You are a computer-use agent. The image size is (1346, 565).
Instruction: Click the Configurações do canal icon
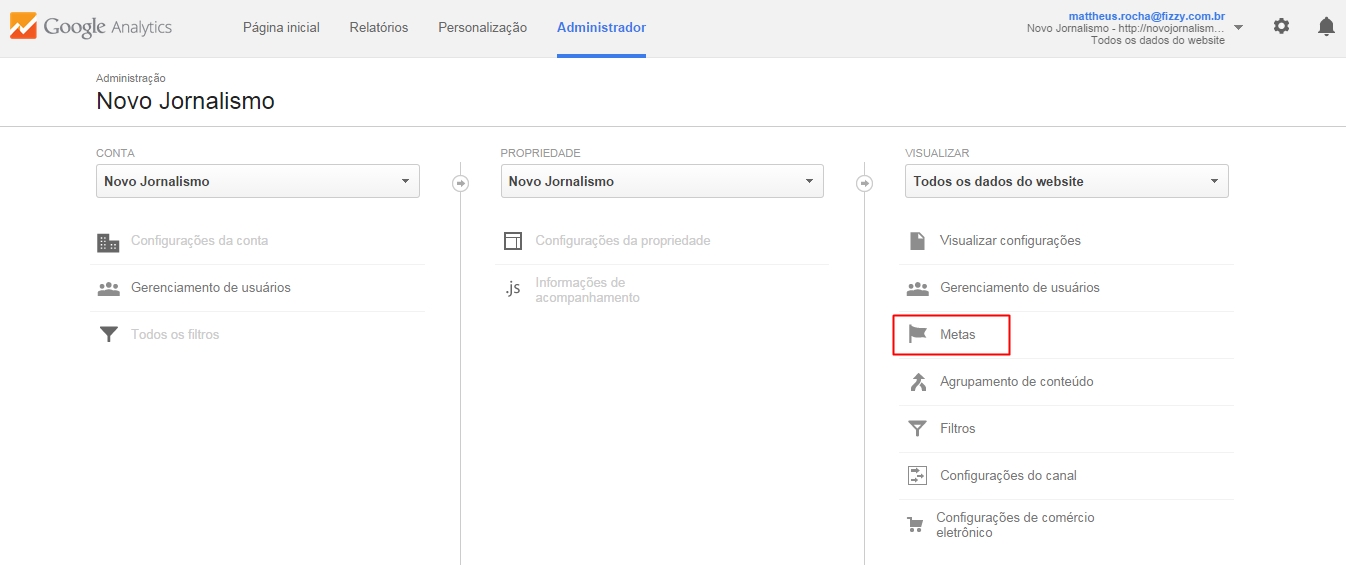[x=917, y=475]
